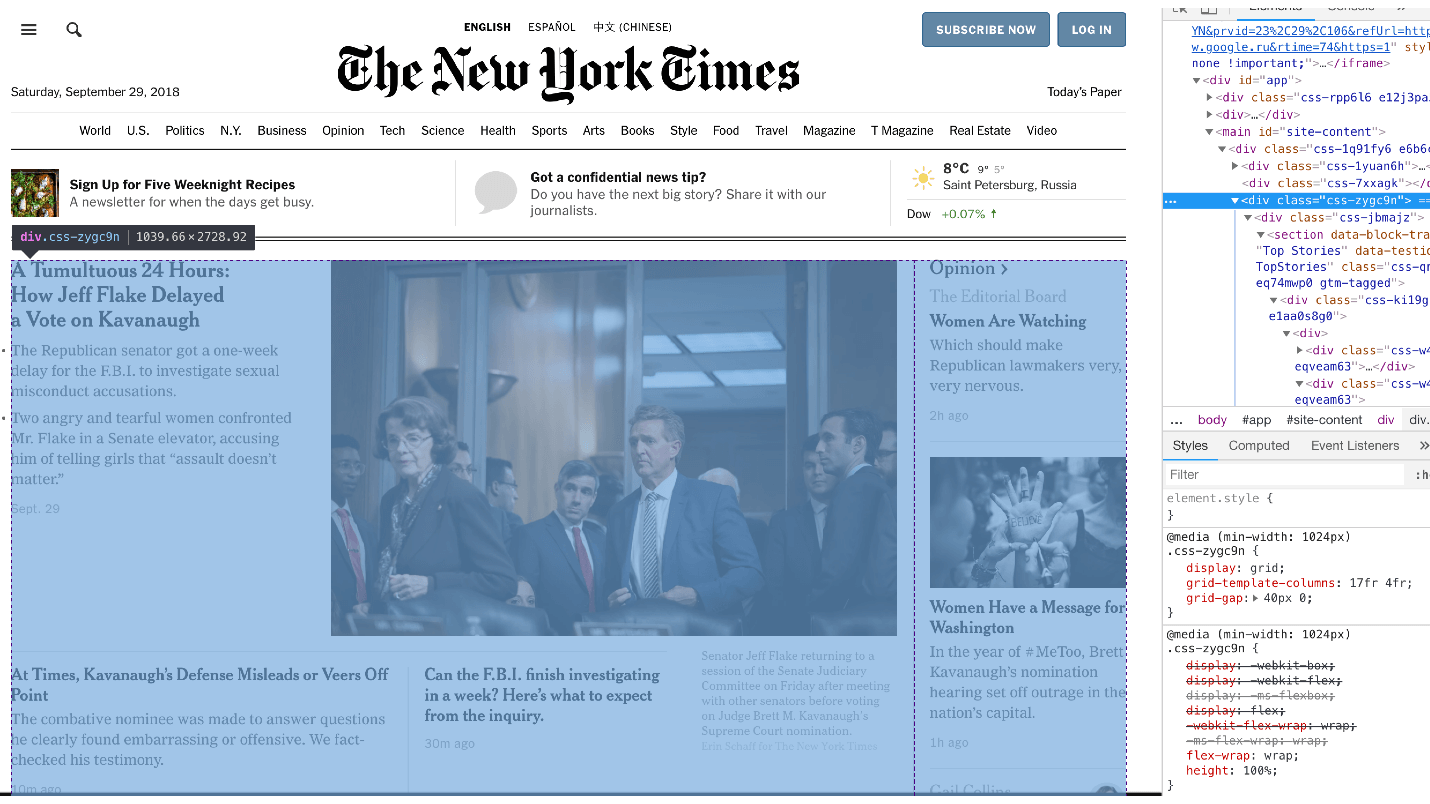Click the ellipsis on highlighted DOM row
Screen dimensions: 1430x804
click(1172, 200)
